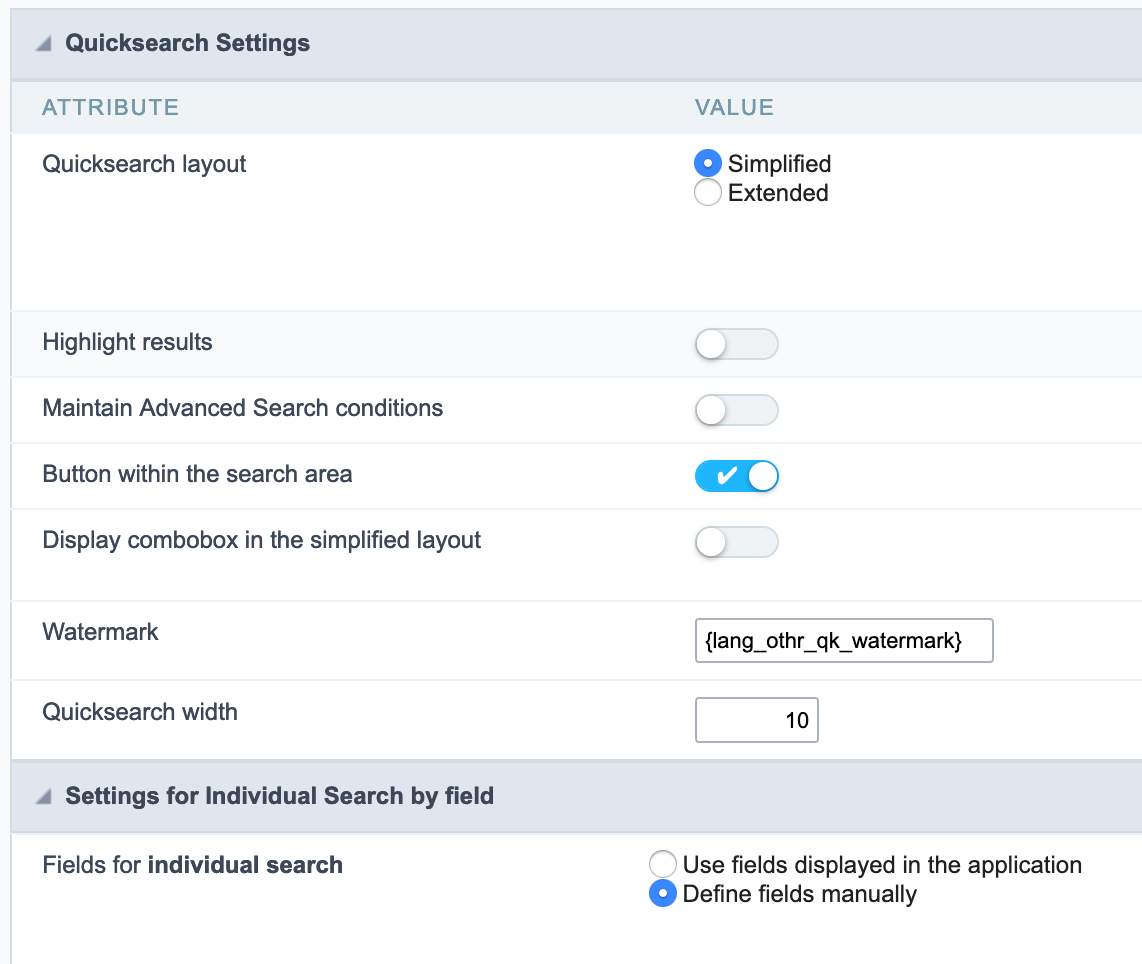1142x964 pixels.
Task: Click the Quicksearch Settings header title
Action: point(187,43)
